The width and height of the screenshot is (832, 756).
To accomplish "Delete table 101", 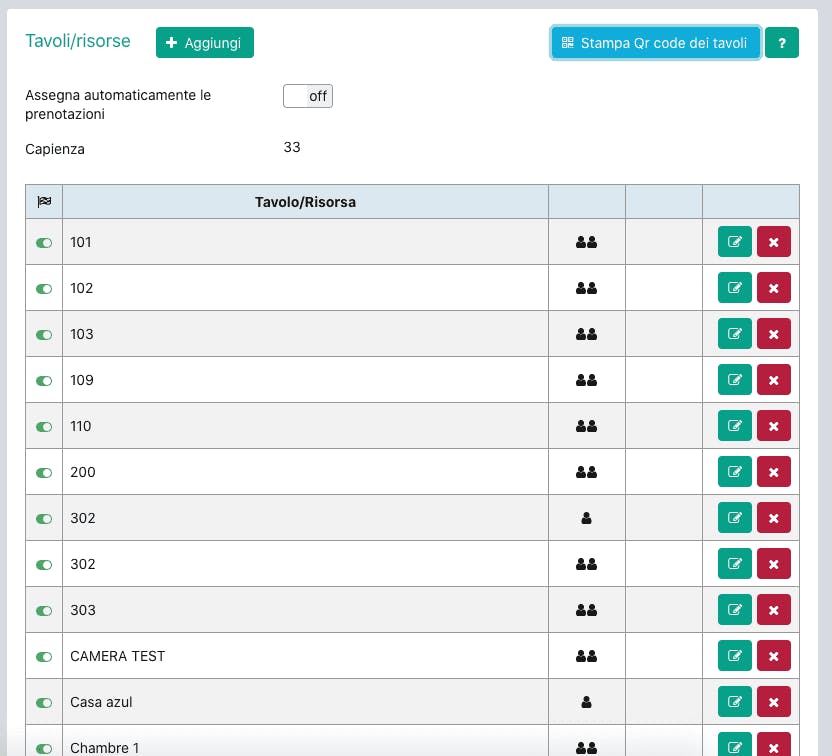I will (774, 241).
